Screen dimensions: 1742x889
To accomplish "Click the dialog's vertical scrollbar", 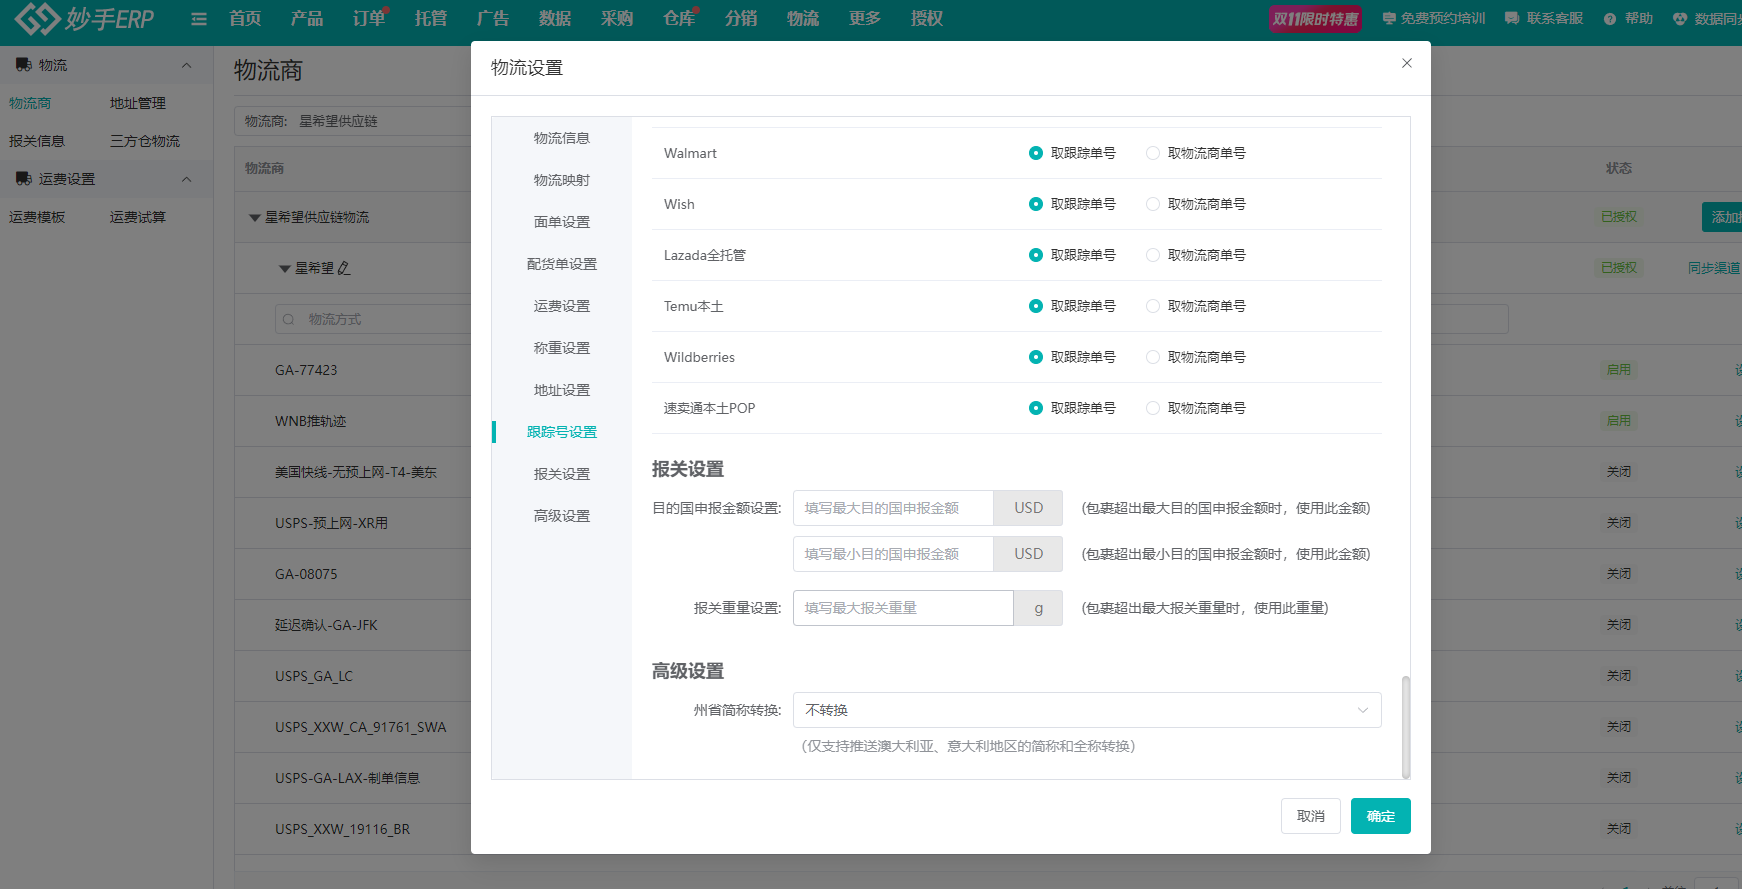I will [x=1405, y=726].
